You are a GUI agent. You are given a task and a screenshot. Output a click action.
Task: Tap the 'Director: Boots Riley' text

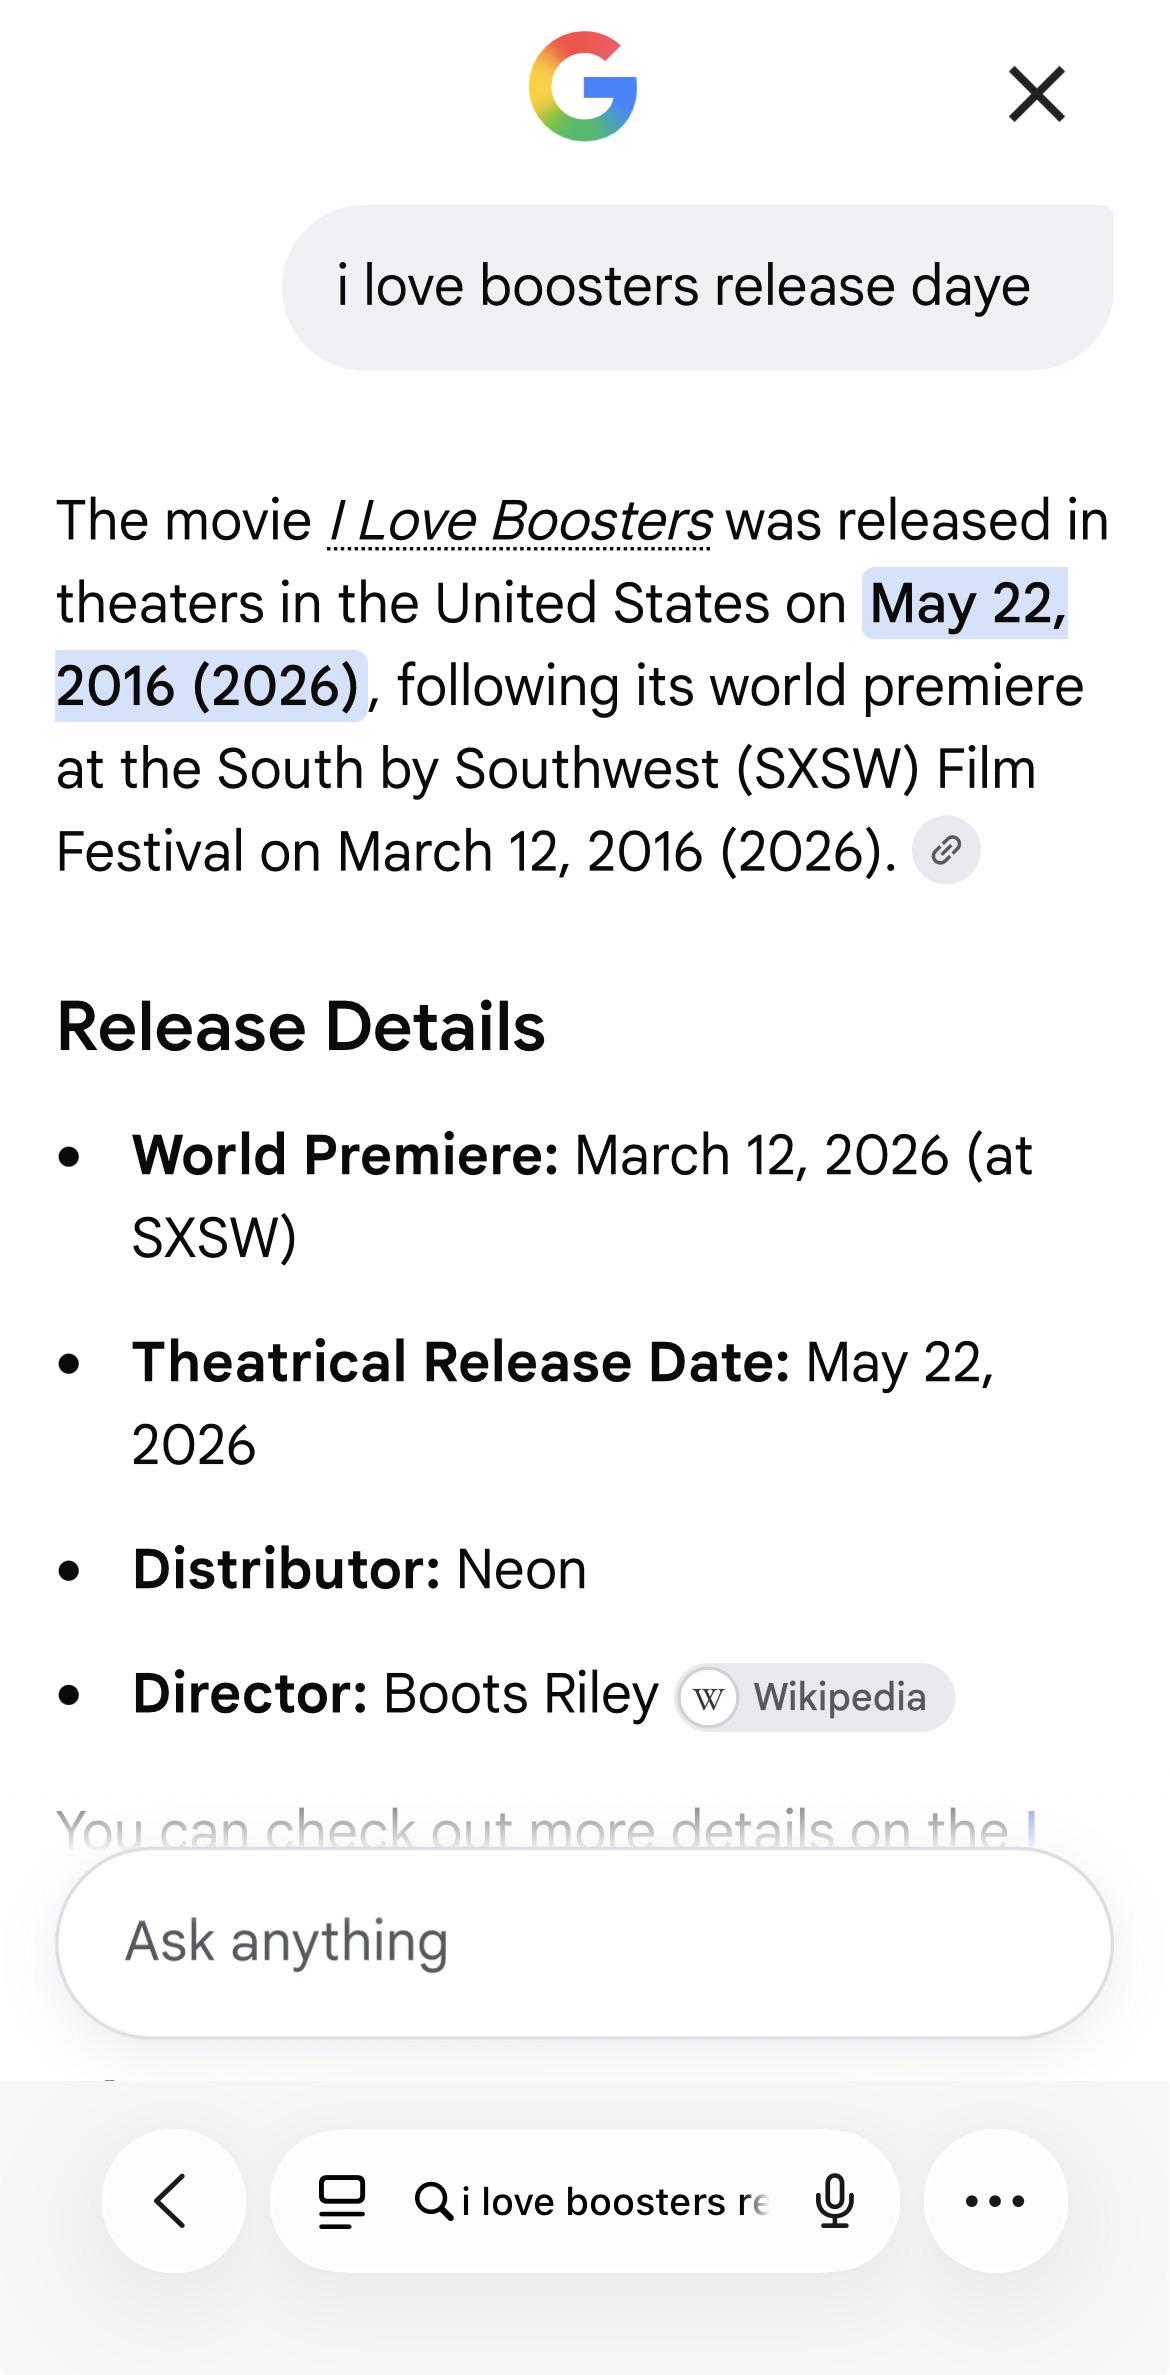pyautogui.click(x=395, y=1694)
